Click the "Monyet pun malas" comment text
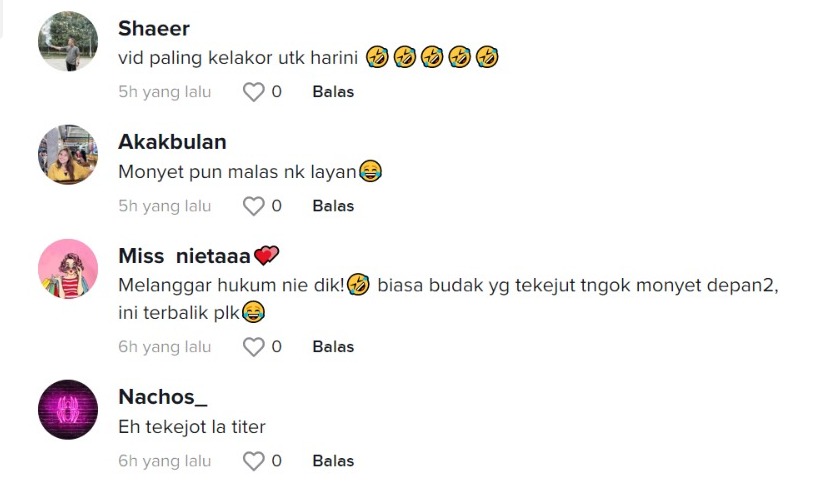This screenshot has width=828, height=487. click(237, 172)
